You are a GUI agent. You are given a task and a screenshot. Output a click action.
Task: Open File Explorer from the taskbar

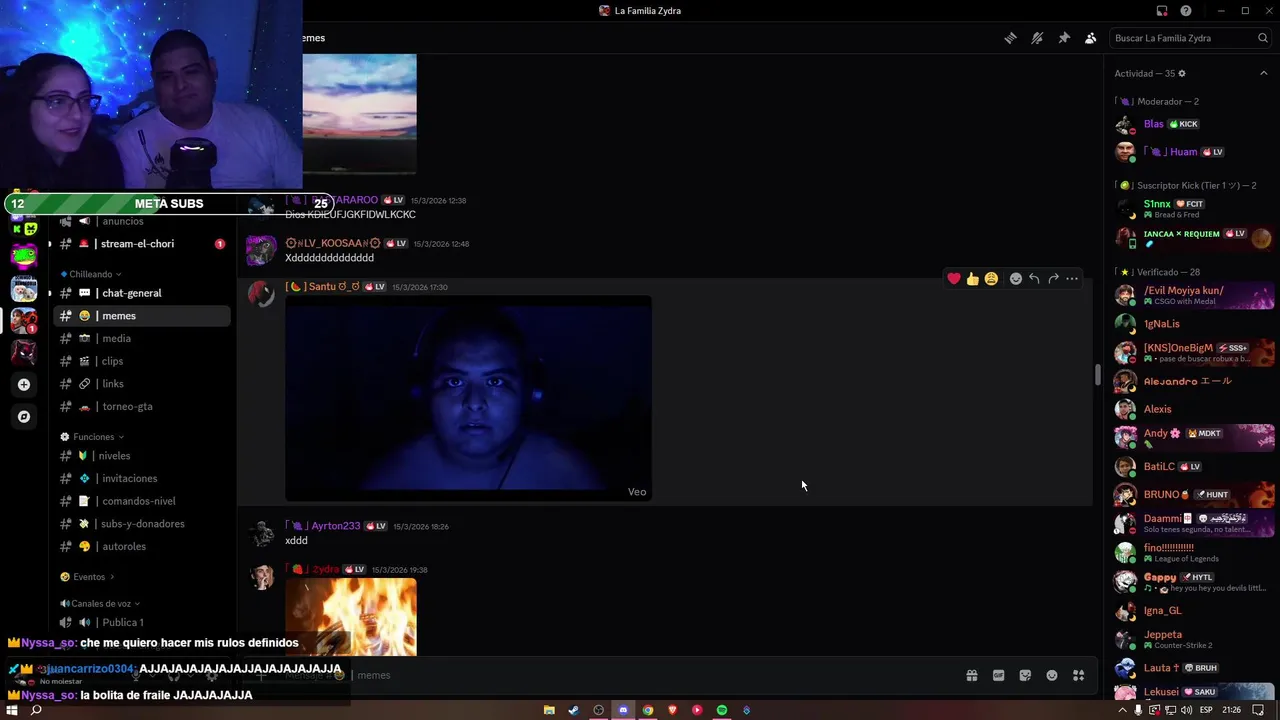549,710
